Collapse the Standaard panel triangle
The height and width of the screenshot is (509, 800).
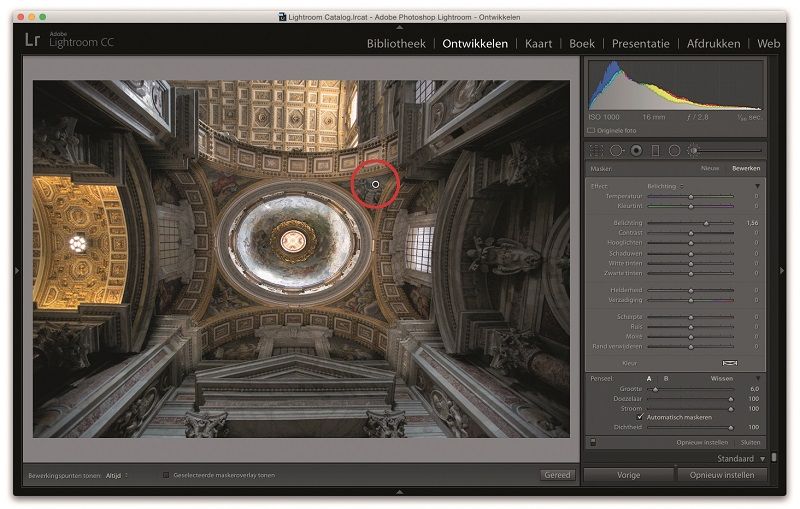[x=761, y=458]
